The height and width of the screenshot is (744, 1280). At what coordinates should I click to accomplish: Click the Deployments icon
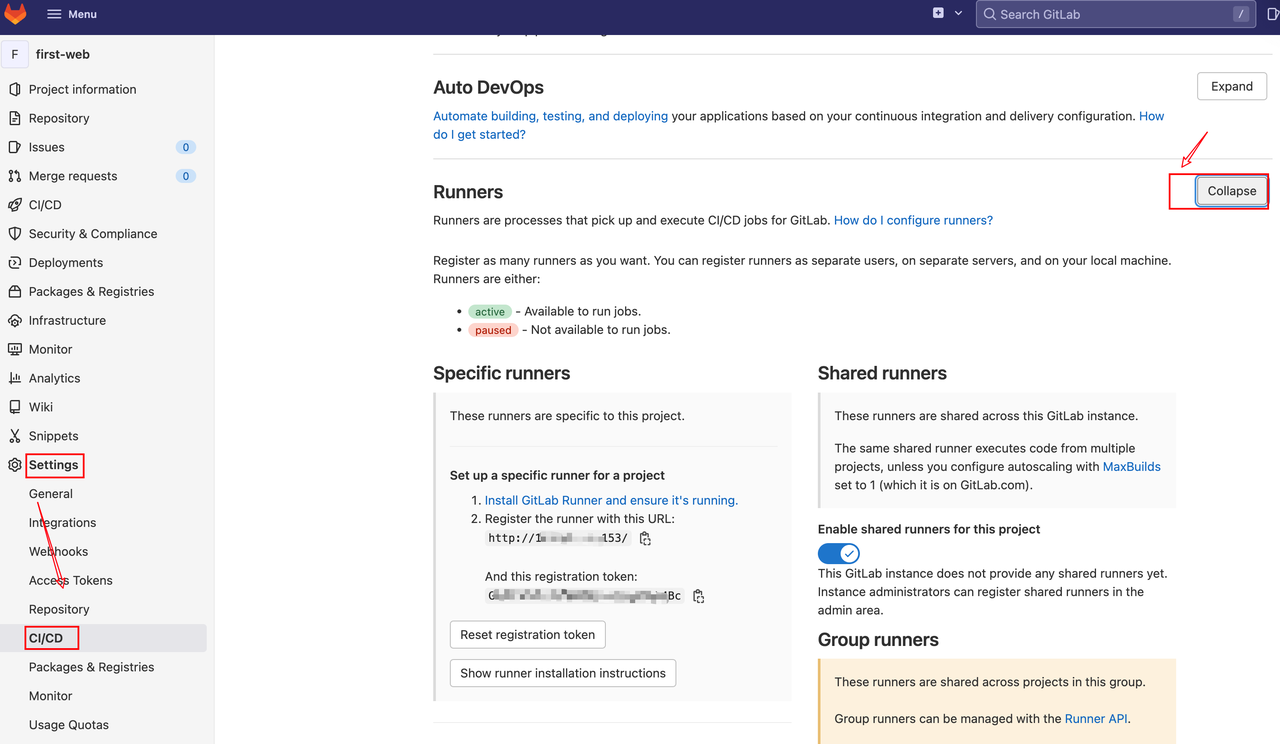[x=14, y=263]
